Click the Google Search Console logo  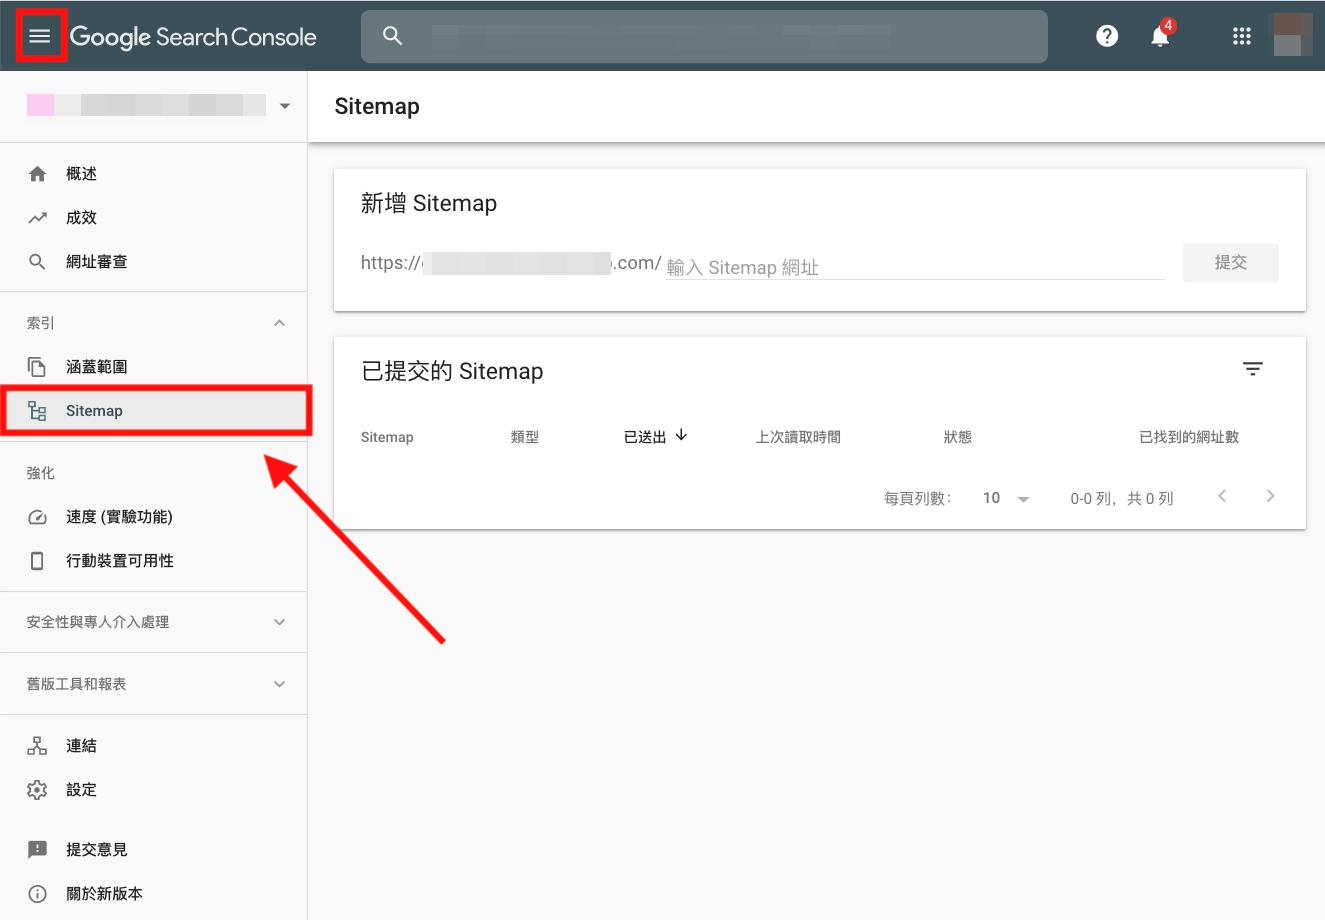pyautogui.click(x=193, y=37)
